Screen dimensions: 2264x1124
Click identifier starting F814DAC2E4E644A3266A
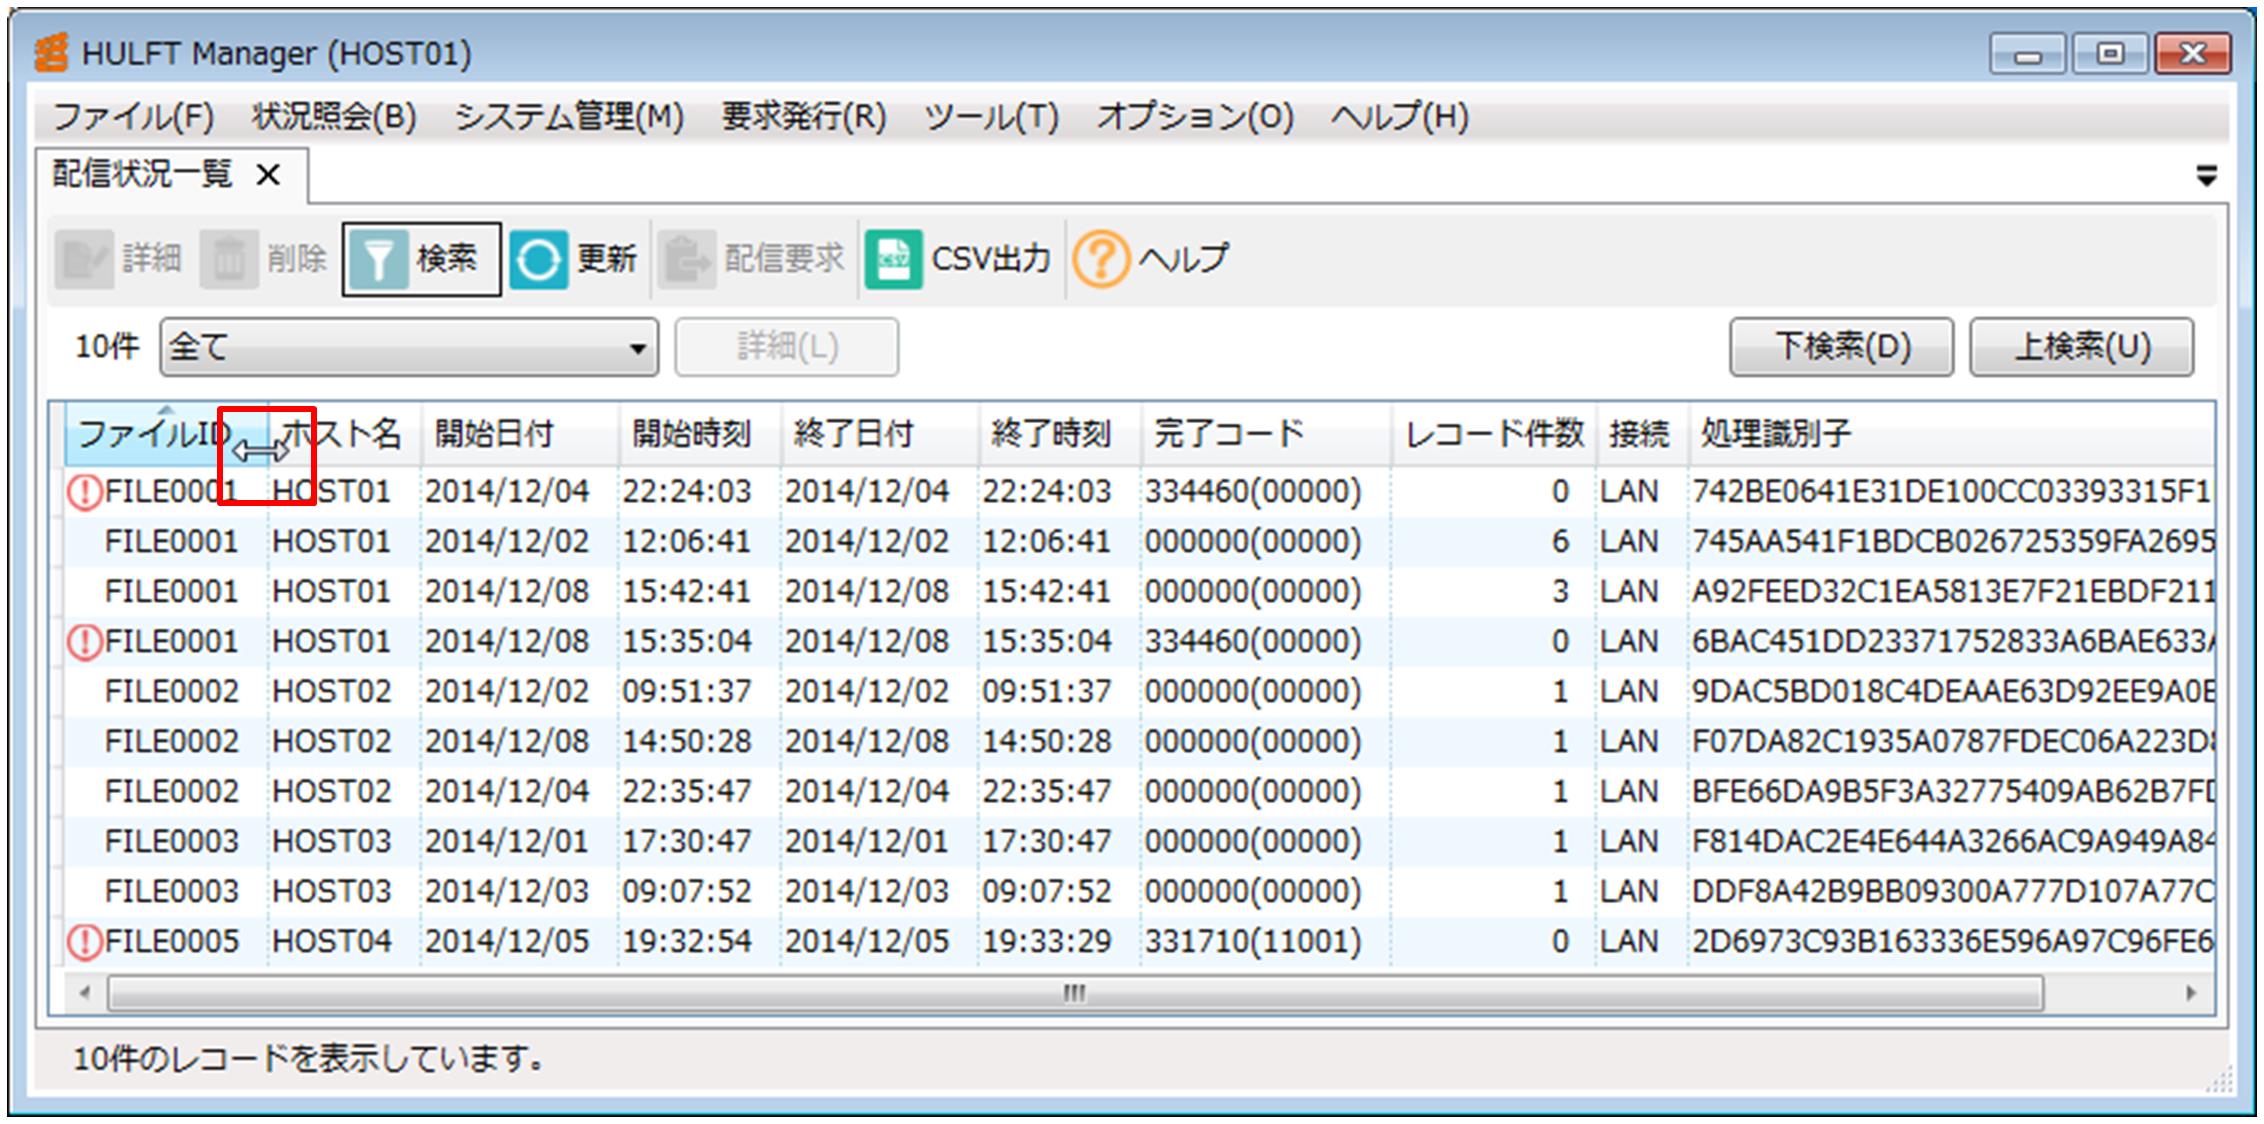pos(1952,841)
